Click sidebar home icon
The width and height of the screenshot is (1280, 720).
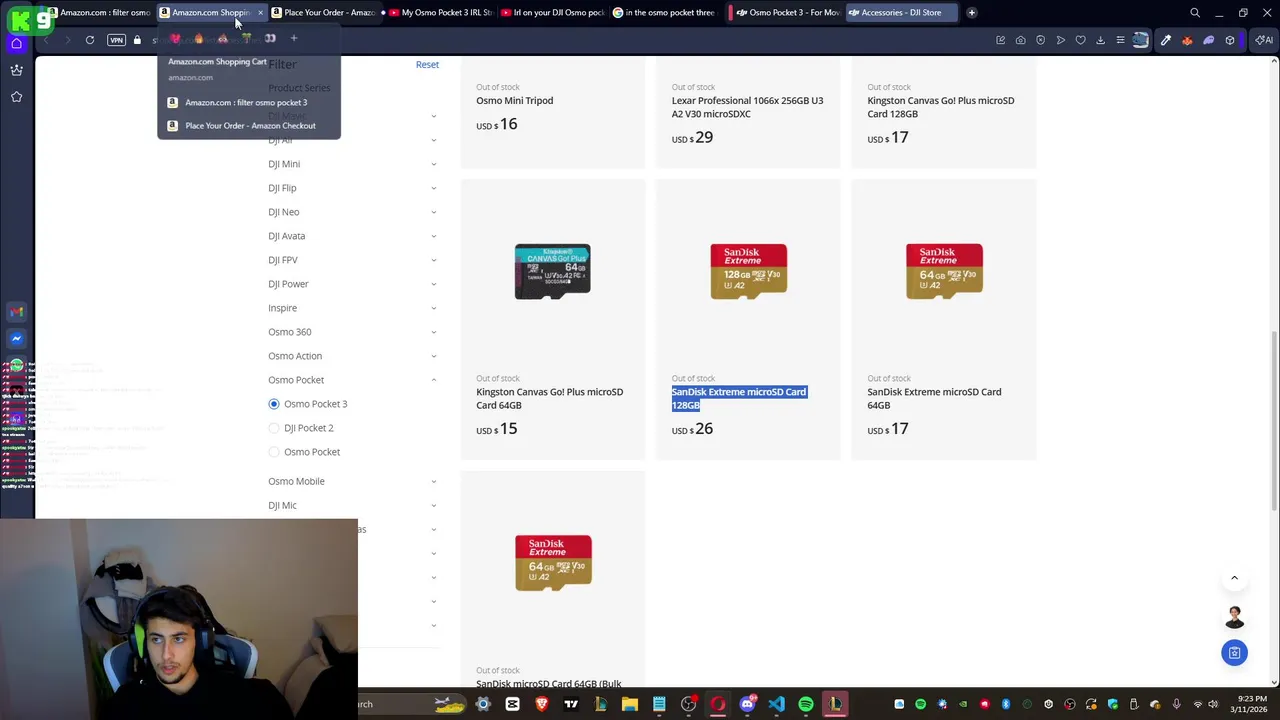(16, 43)
